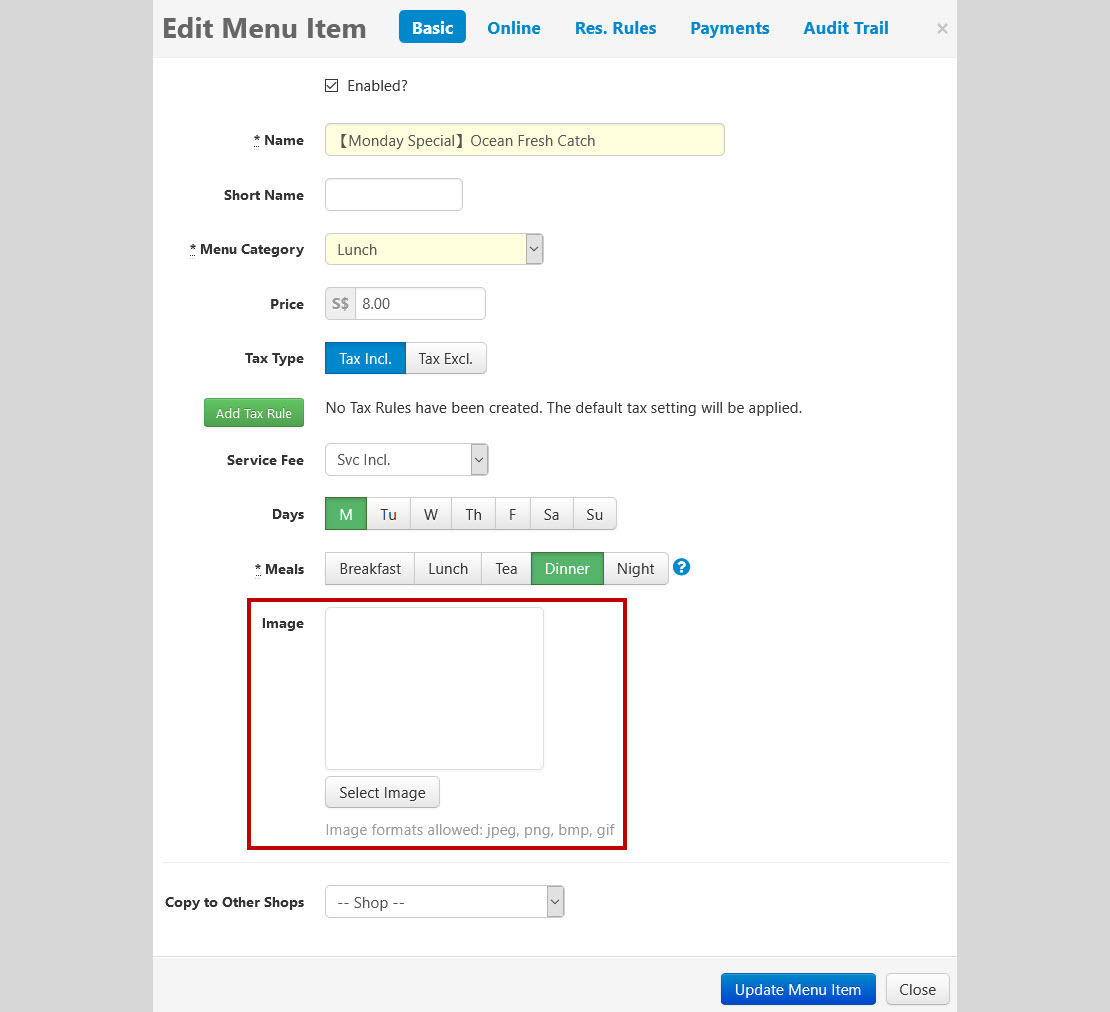The width and height of the screenshot is (1110, 1012).
Task: Toggle the Tea meal option
Action: (x=506, y=568)
